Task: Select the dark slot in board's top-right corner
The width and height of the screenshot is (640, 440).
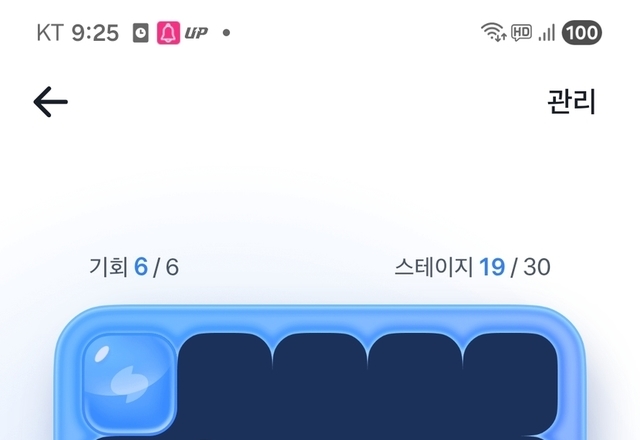Action: coord(510,383)
